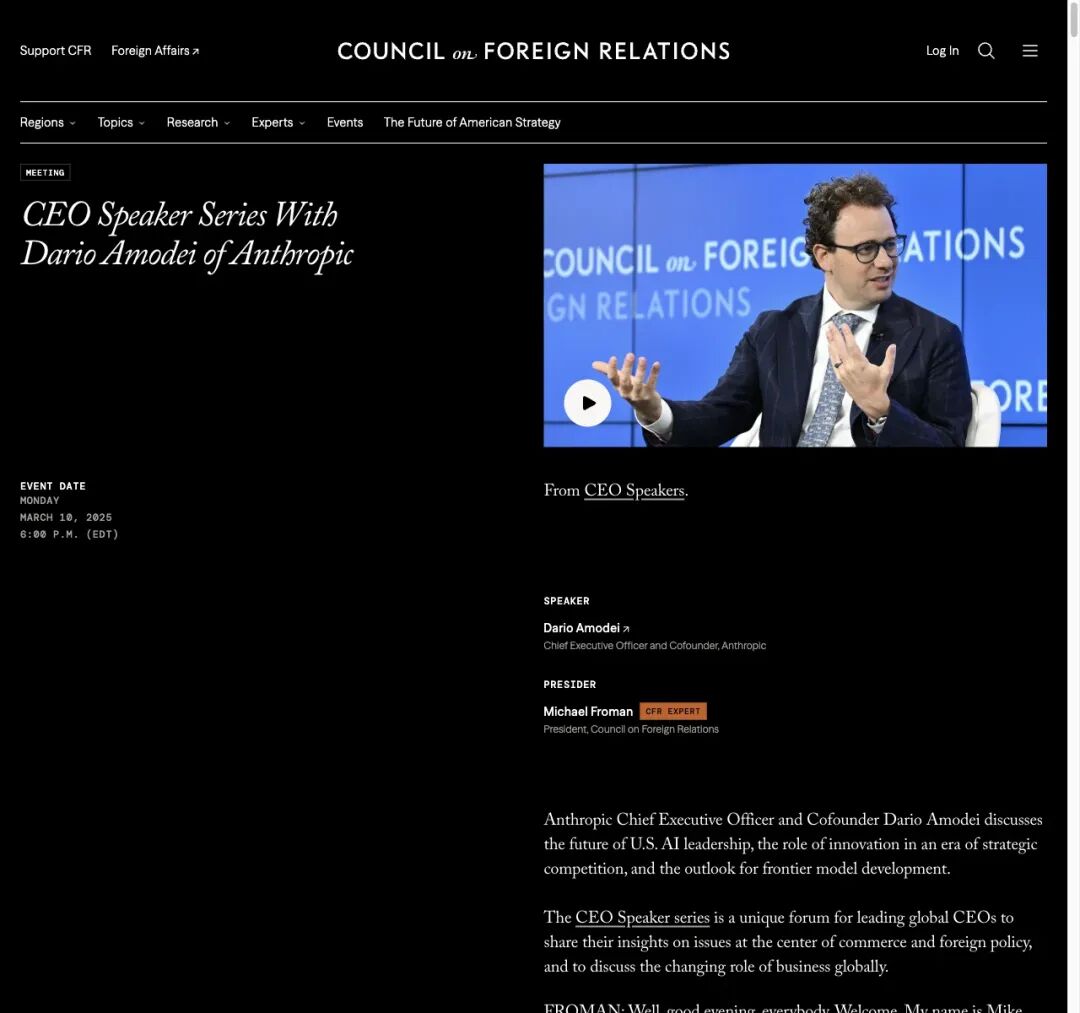
Task: Click the video thumbnail image
Action: [795, 305]
